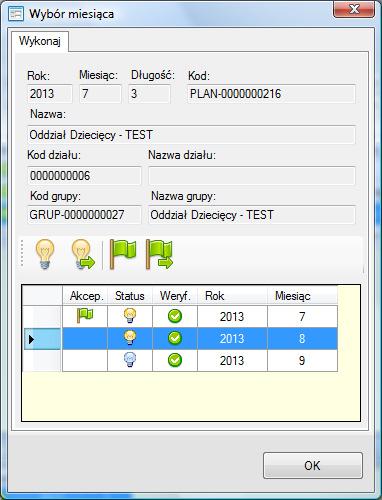Click the empty Nazwa działu field
382x500 pixels.
point(252,175)
